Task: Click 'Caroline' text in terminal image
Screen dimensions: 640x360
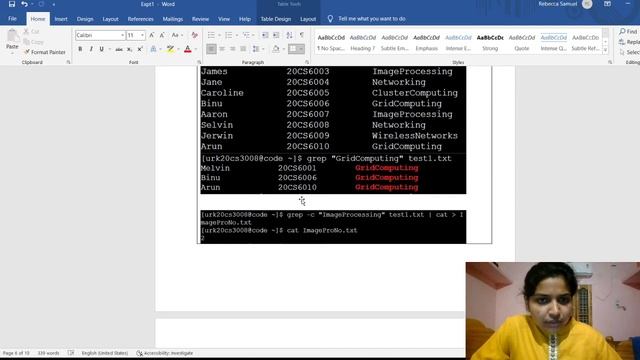Action: coord(222,93)
